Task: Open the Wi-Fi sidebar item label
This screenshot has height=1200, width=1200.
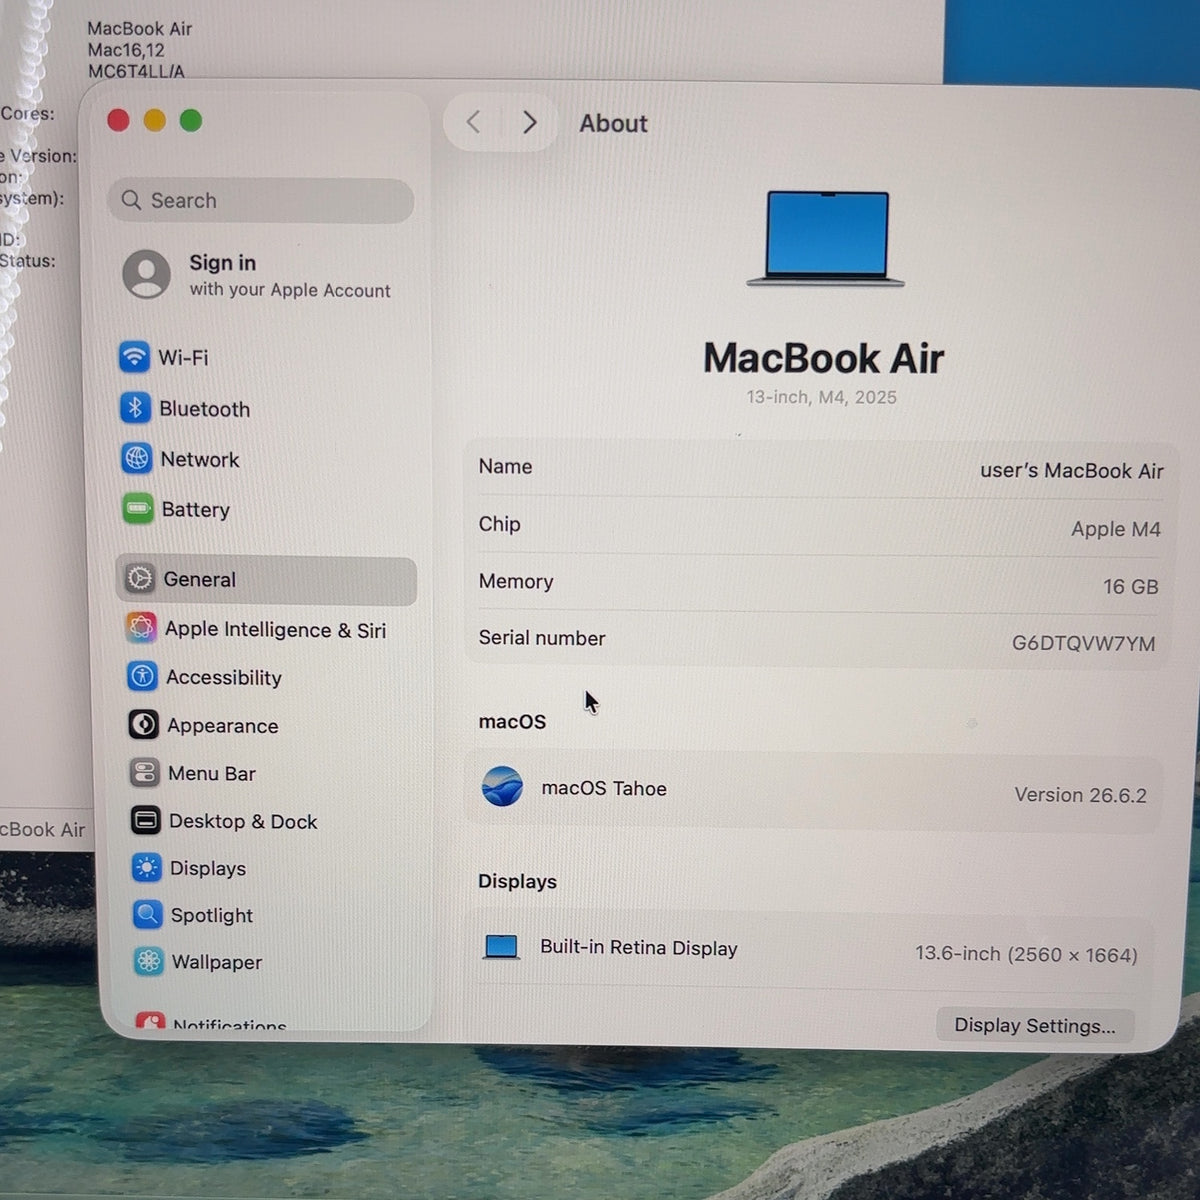Action: (183, 357)
